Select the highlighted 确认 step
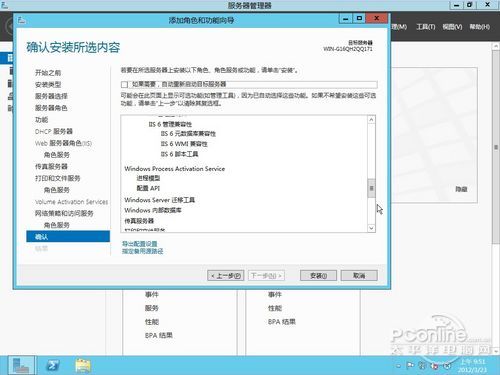 pyautogui.click(x=68, y=237)
